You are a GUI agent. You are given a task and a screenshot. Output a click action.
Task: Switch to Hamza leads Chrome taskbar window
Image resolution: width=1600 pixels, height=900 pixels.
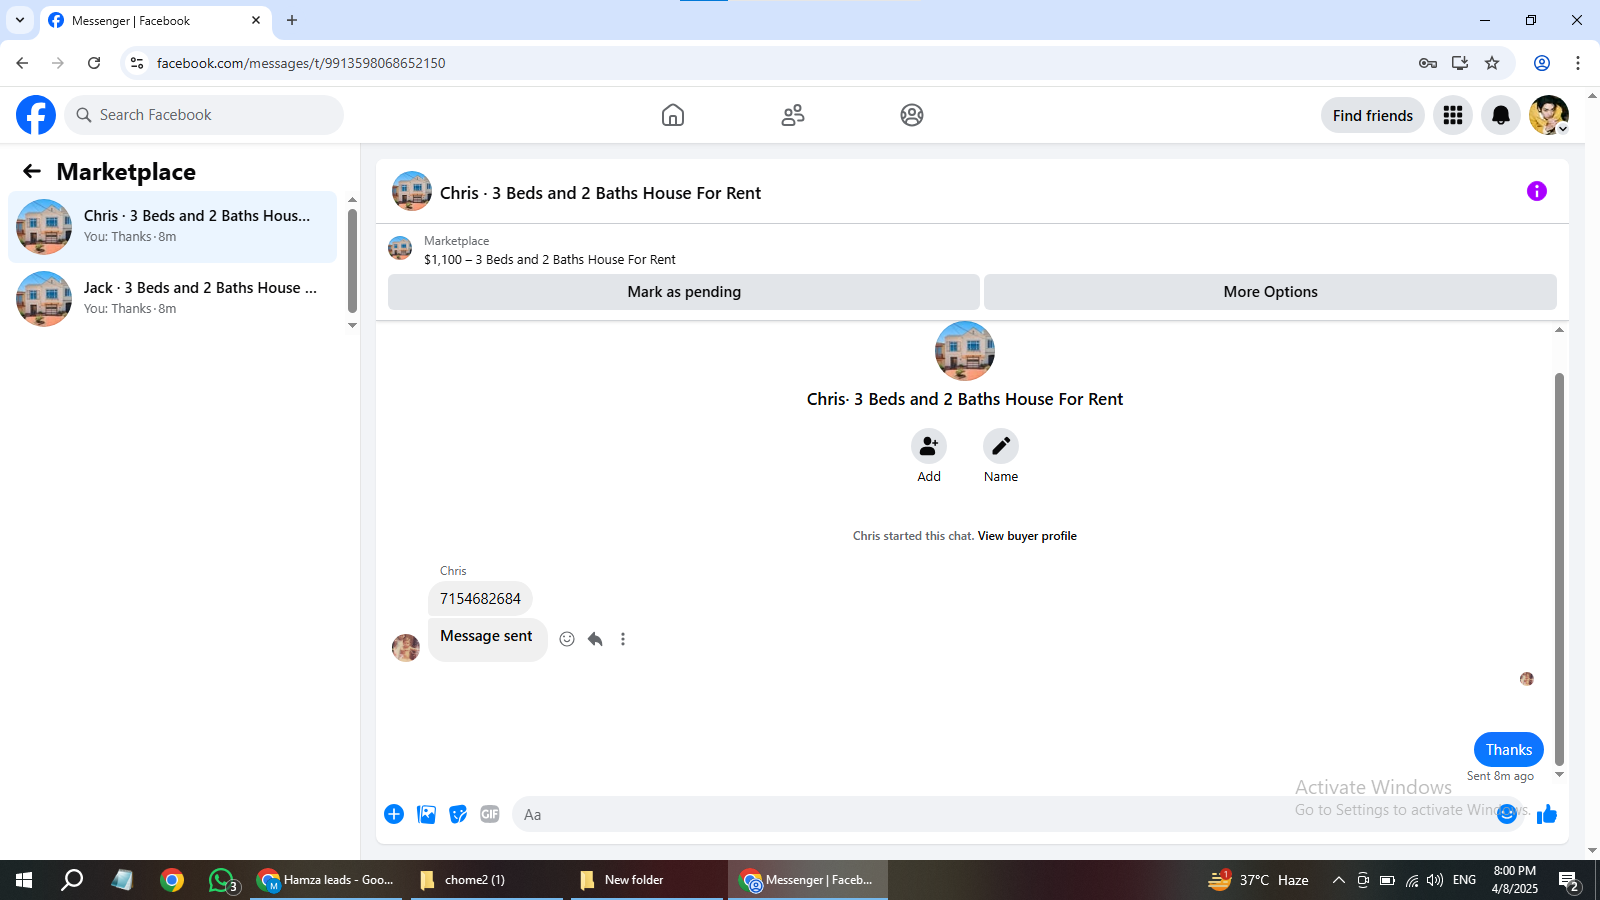click(x=327, y=880)
